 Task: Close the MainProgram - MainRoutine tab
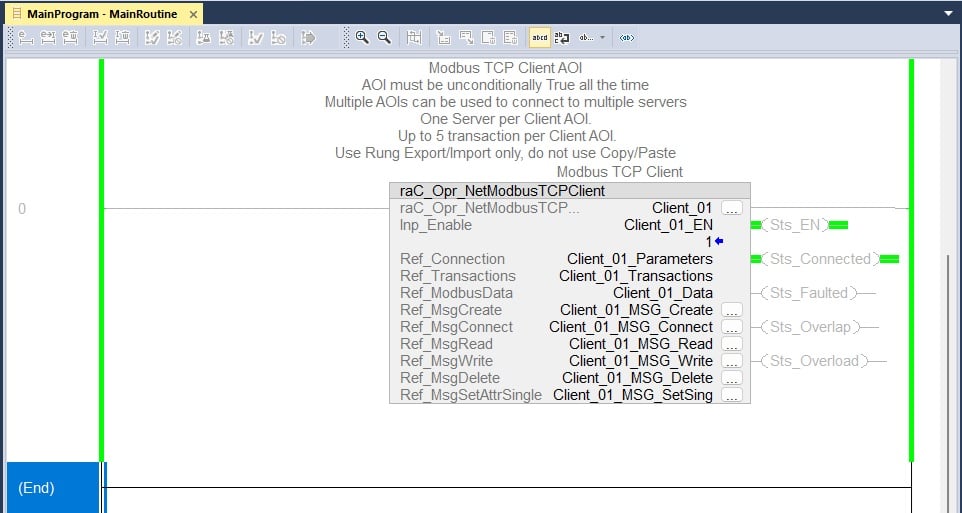point(193,14)
